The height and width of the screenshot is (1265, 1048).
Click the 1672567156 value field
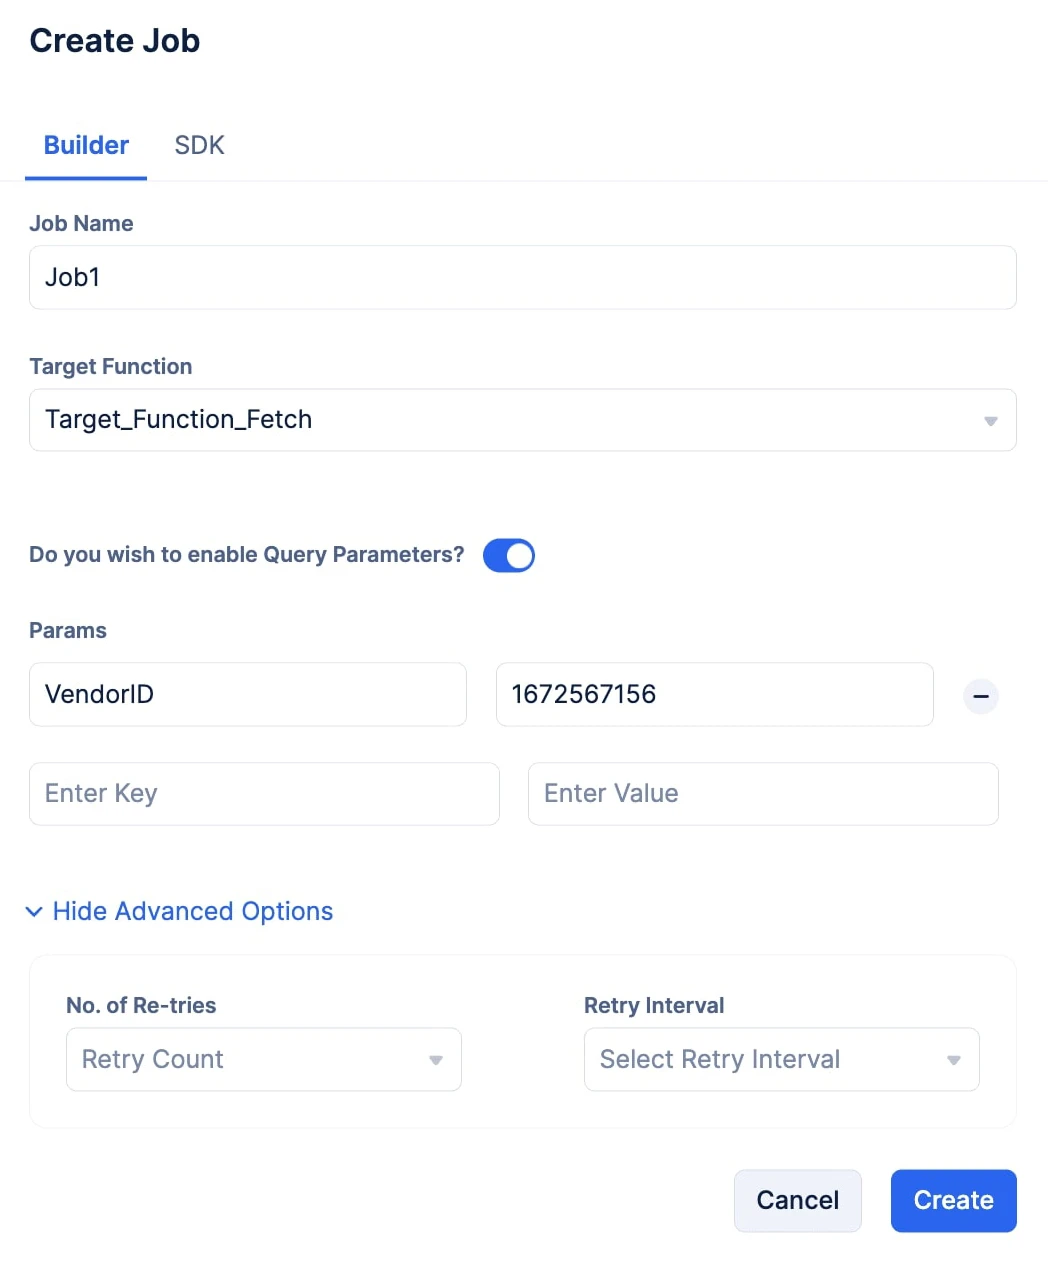pyautogui.click(x=715, y=694)
